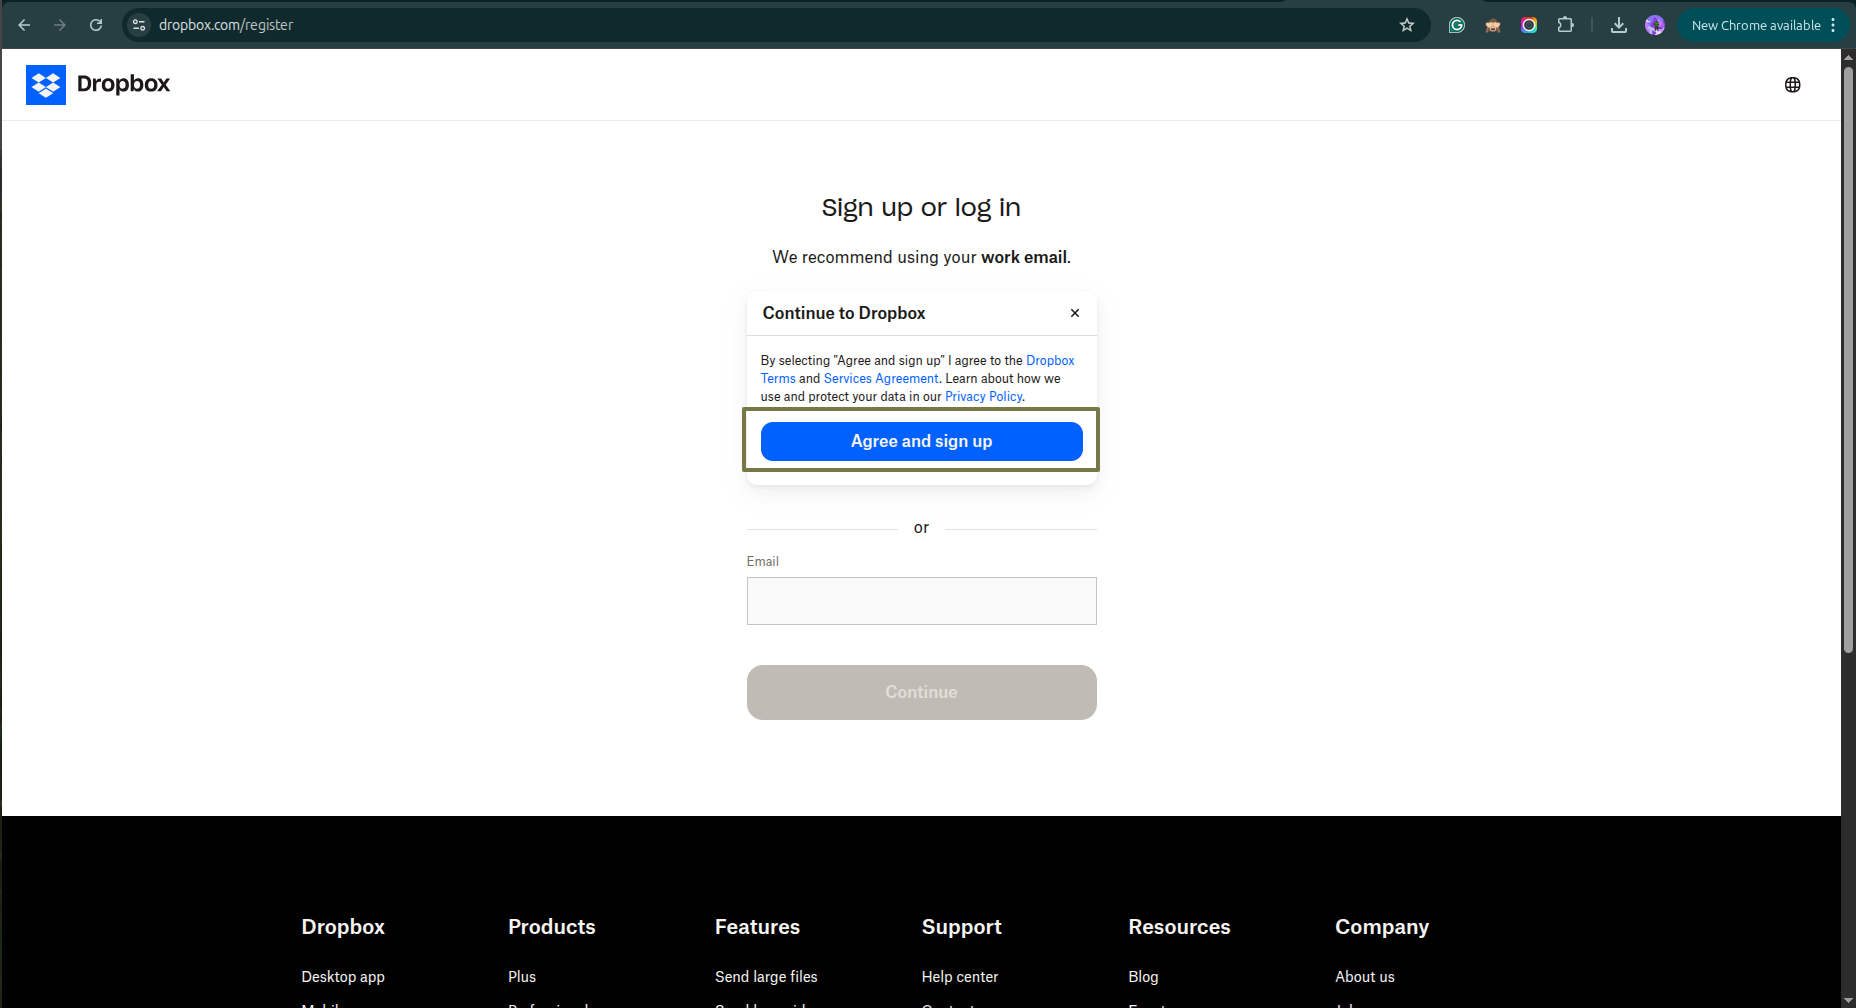This screenshot has width=1856, height=1008.
Task: Open the Chrome profile avatar
Action: 1655,25
